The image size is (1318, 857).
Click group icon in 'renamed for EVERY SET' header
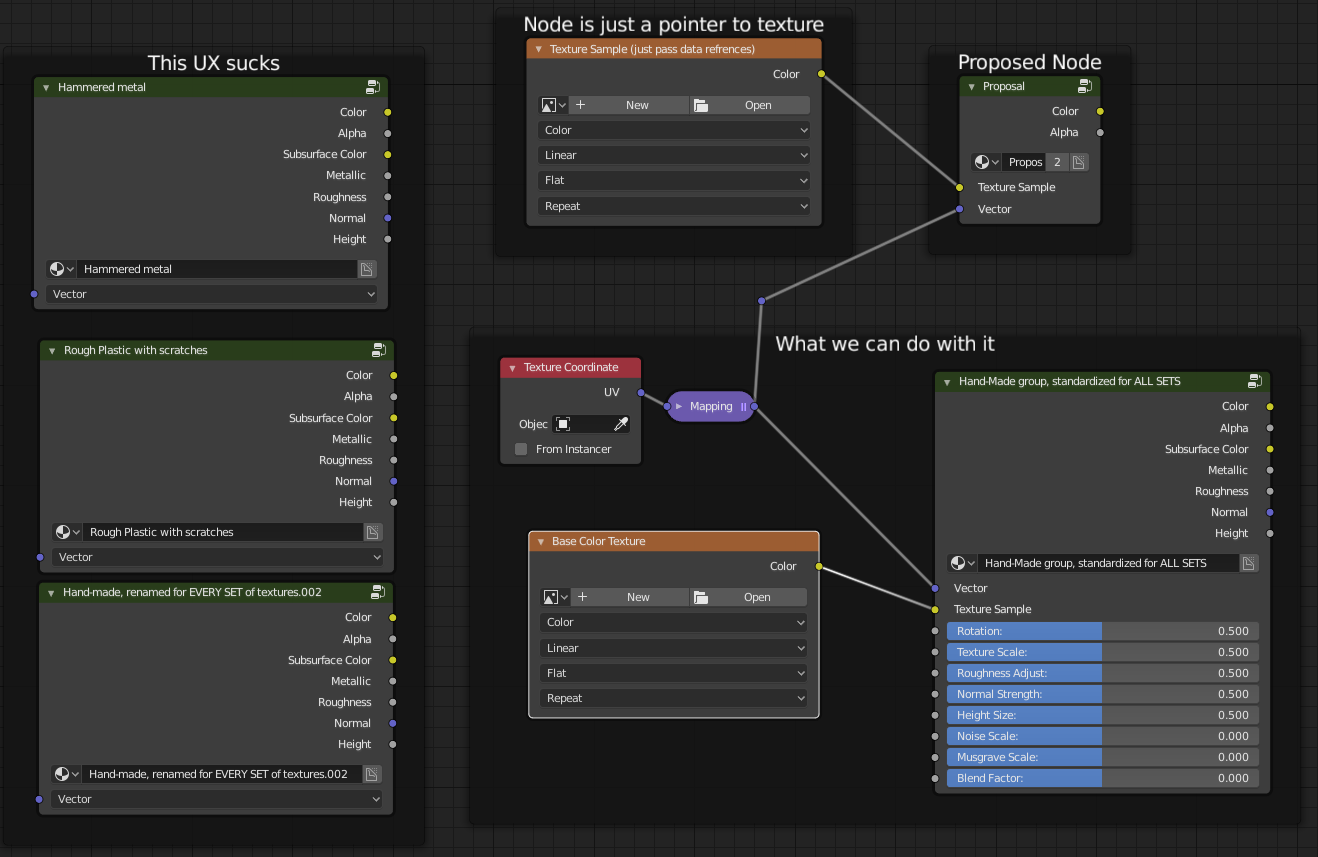(x=378, y=592)
